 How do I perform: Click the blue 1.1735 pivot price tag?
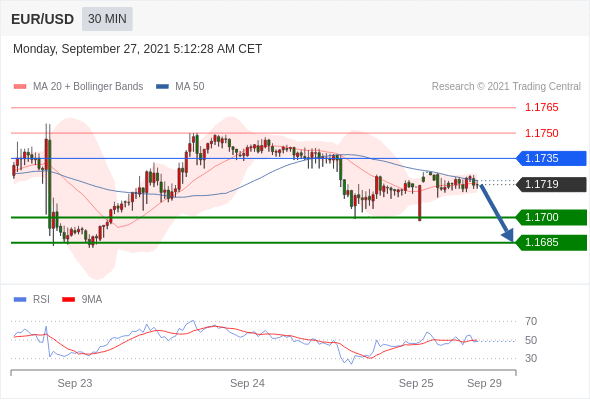(x=551, y=158)
